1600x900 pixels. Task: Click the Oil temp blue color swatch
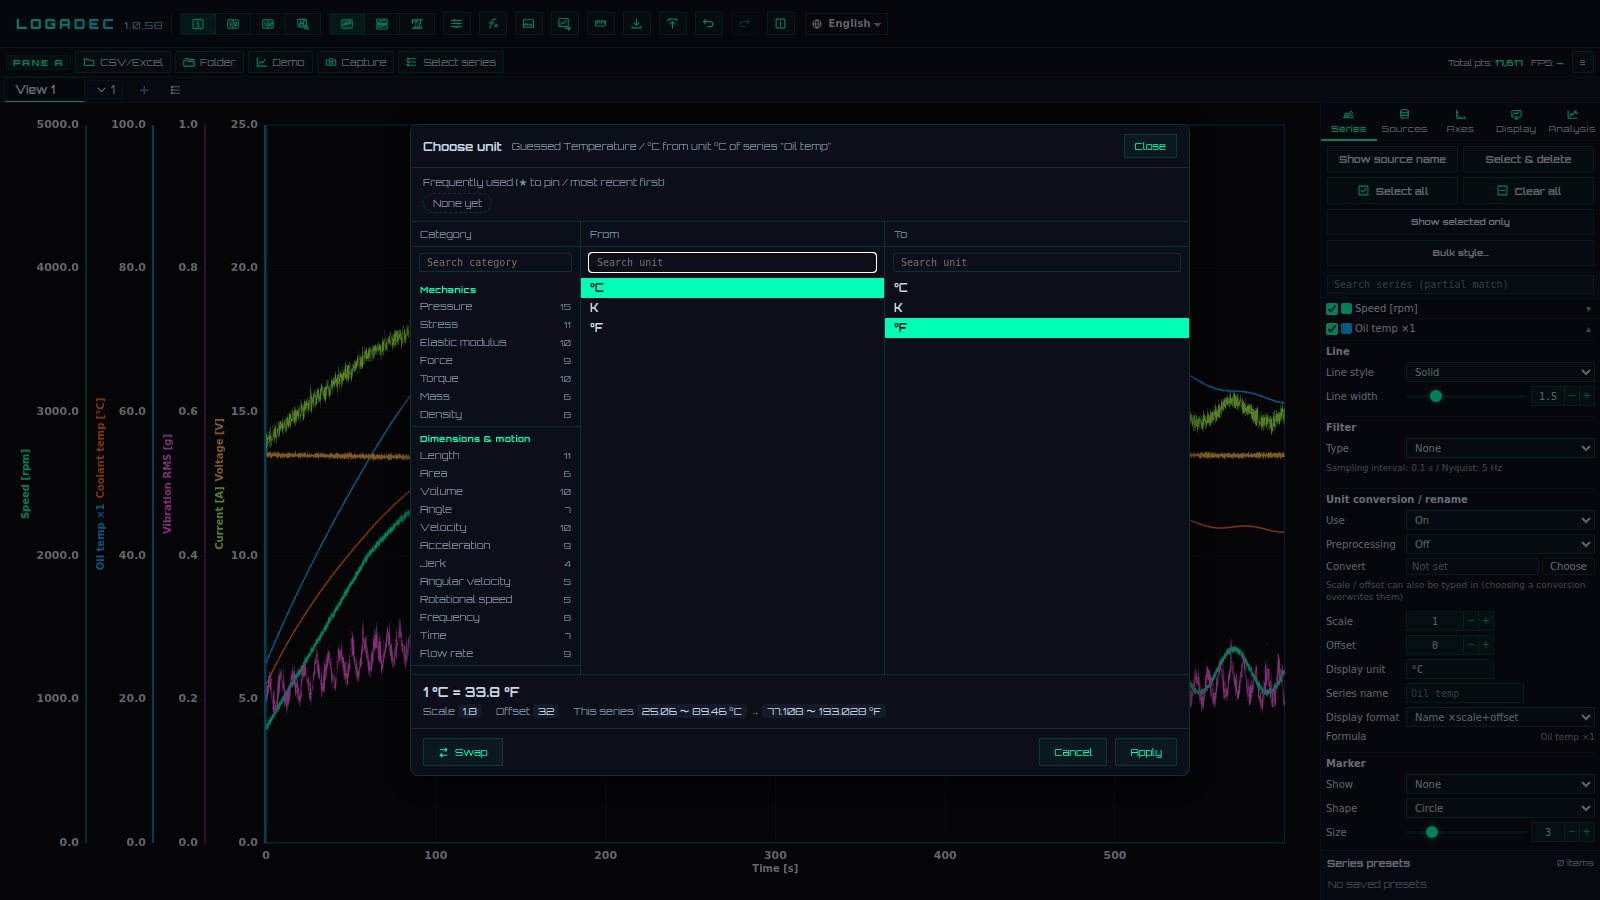point(1346,329)
